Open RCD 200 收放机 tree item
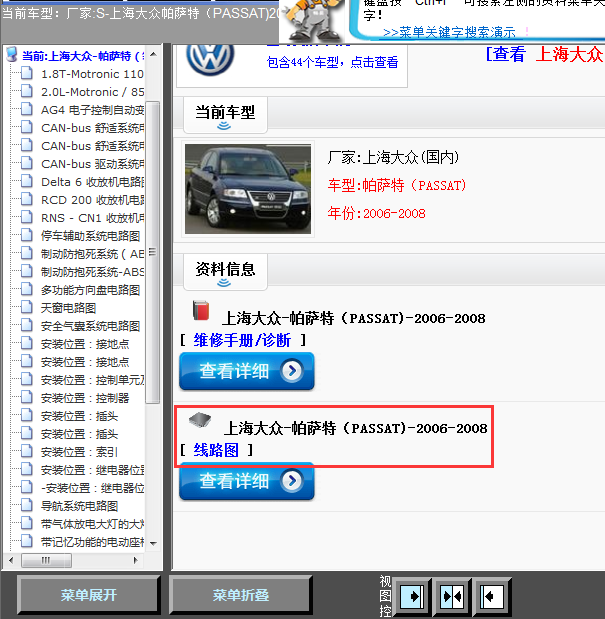 (x=92, y=200)
